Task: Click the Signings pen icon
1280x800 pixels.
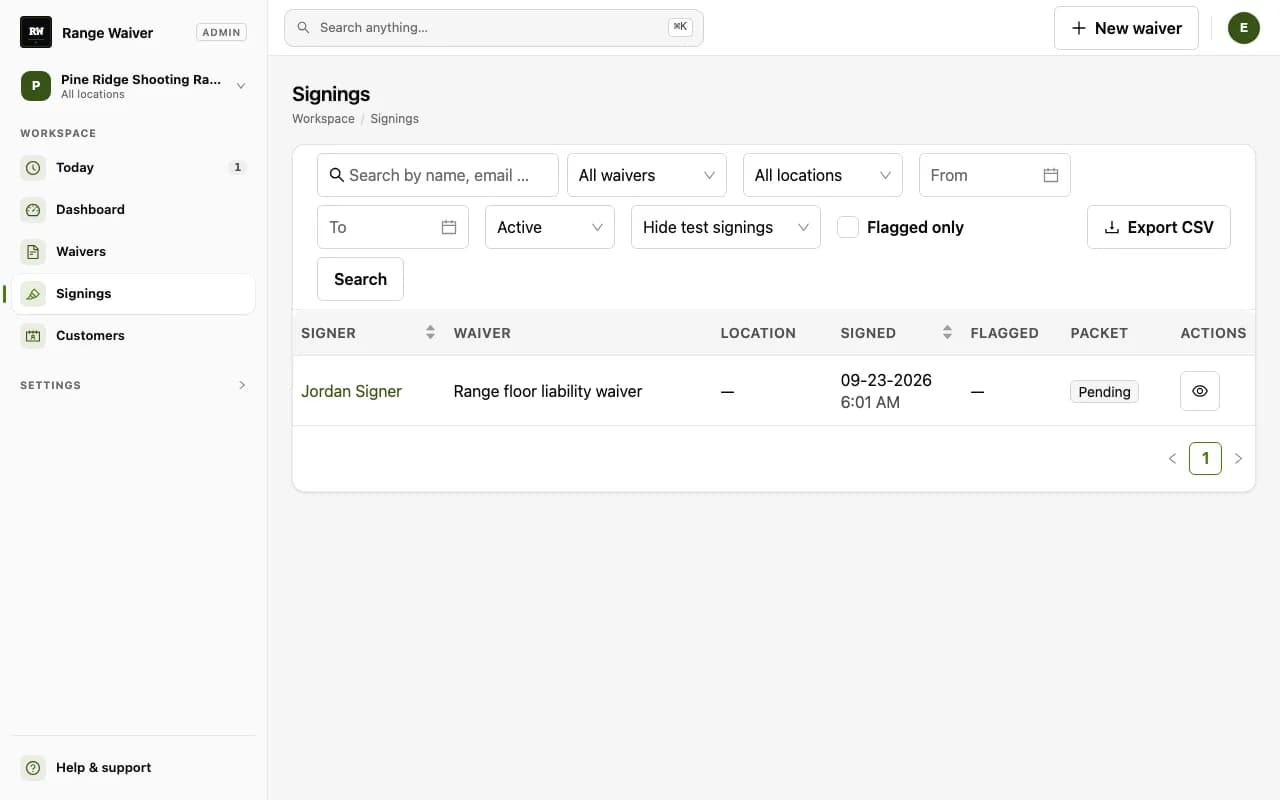Action: (33, 294)
